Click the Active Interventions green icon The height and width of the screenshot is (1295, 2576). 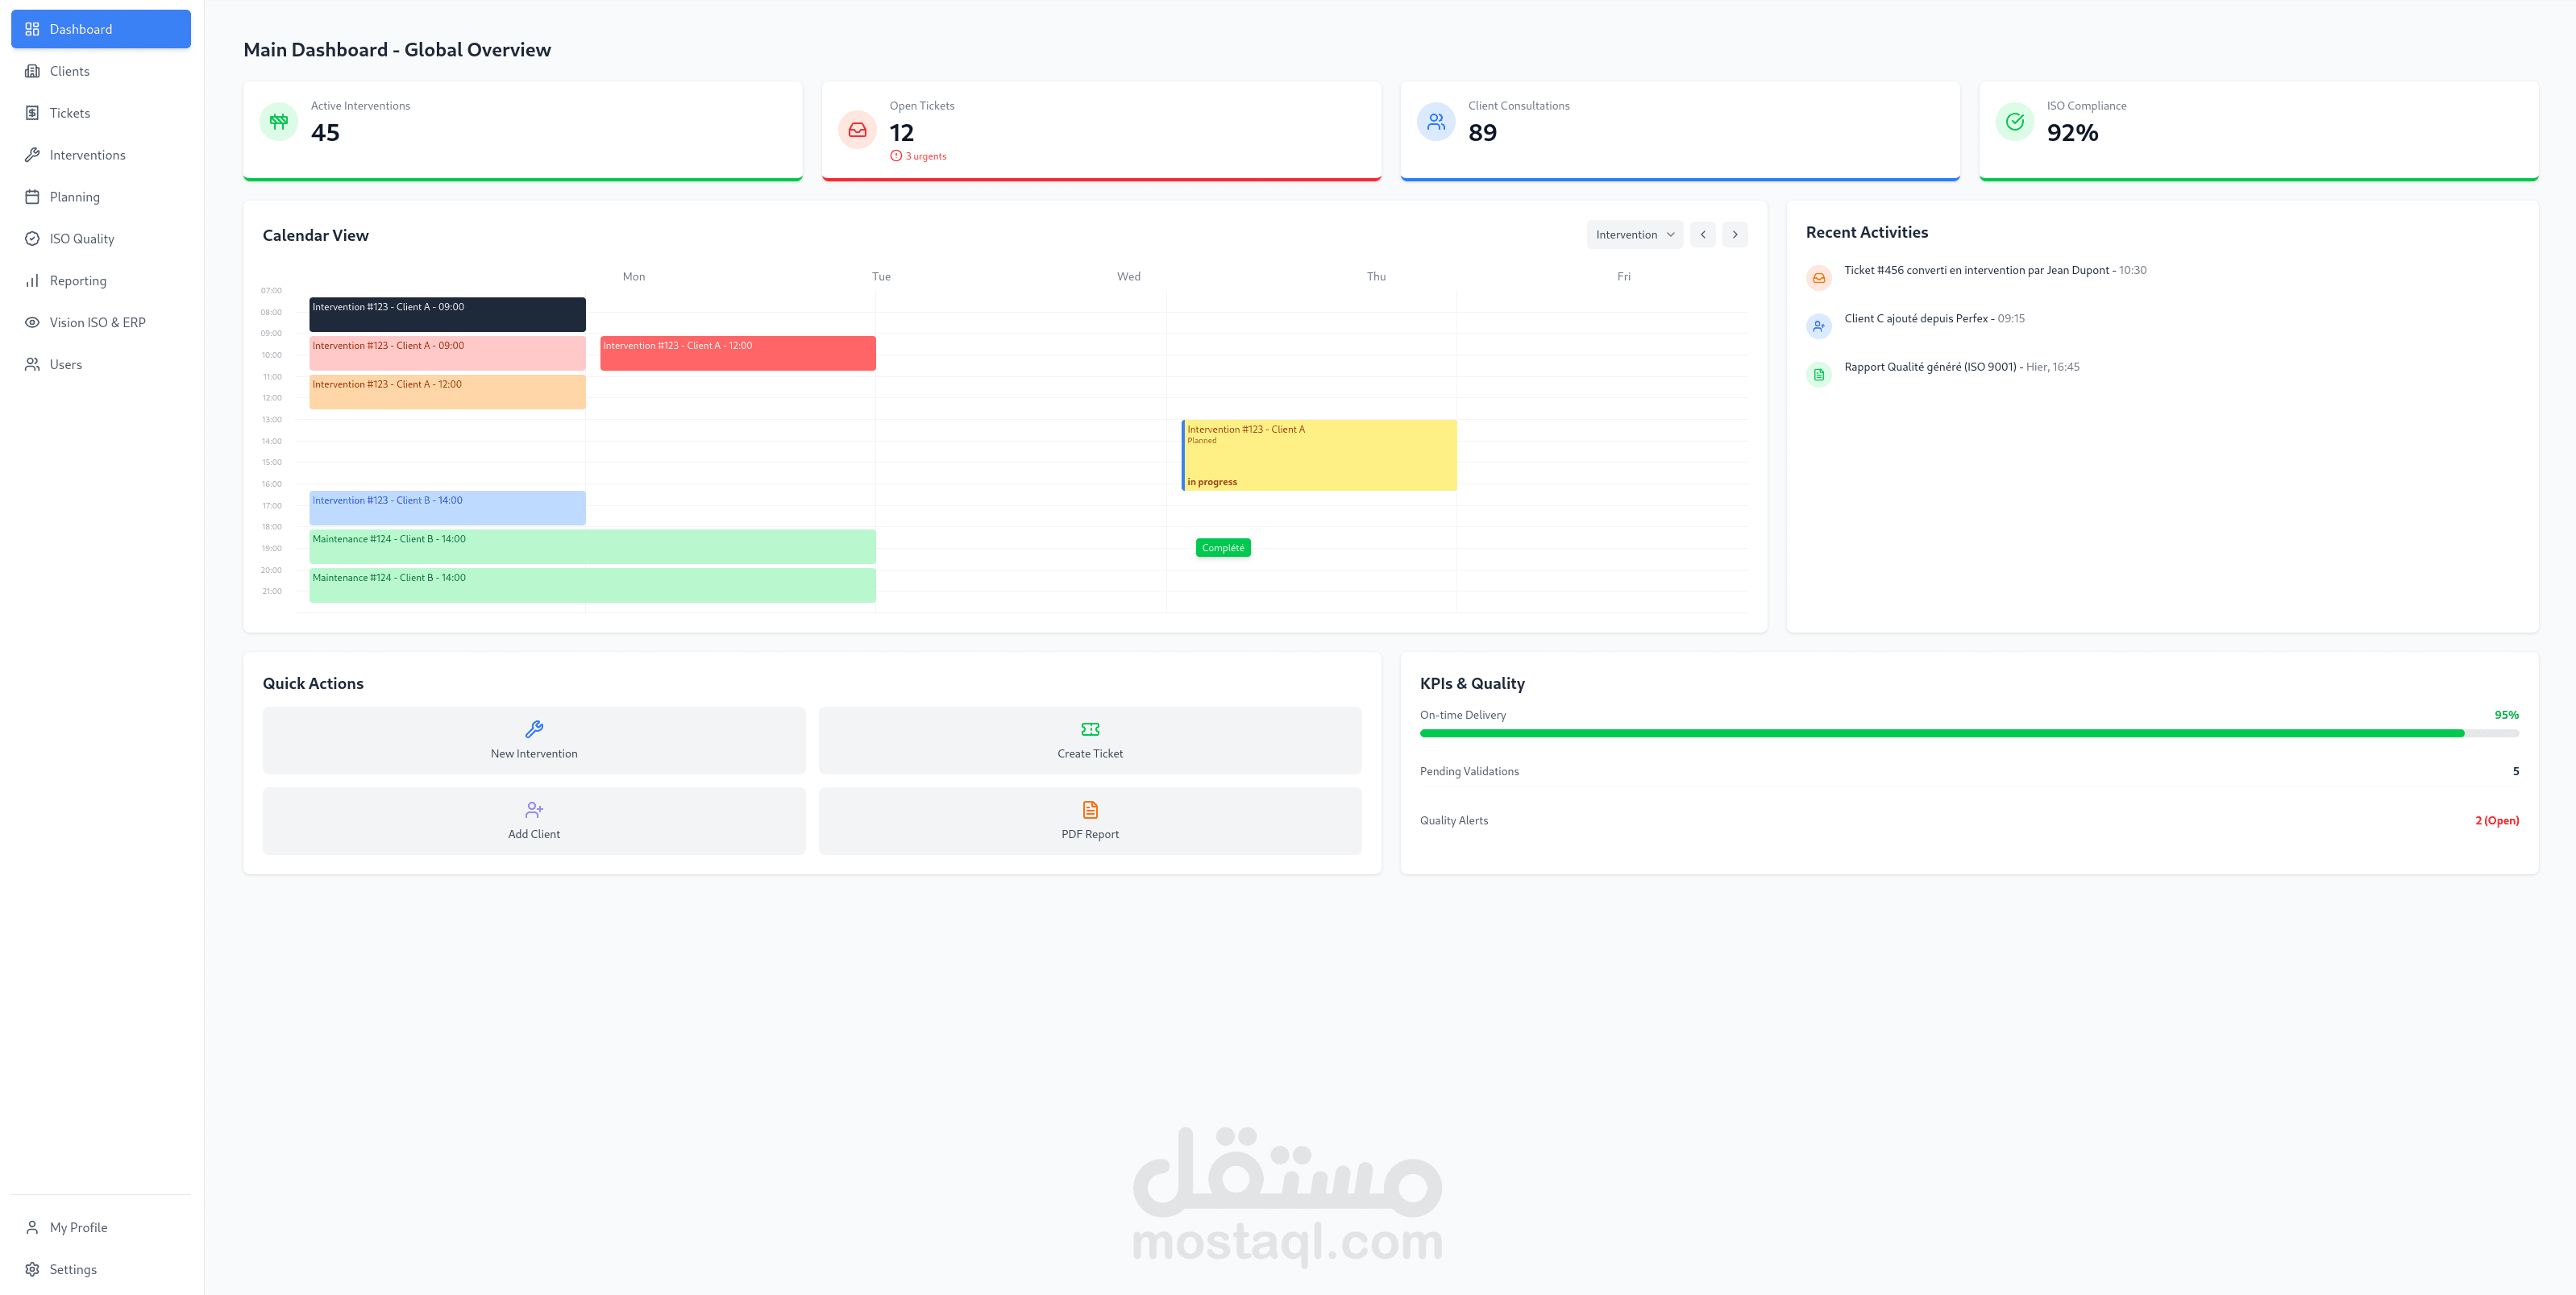click(x=279, y=121)
